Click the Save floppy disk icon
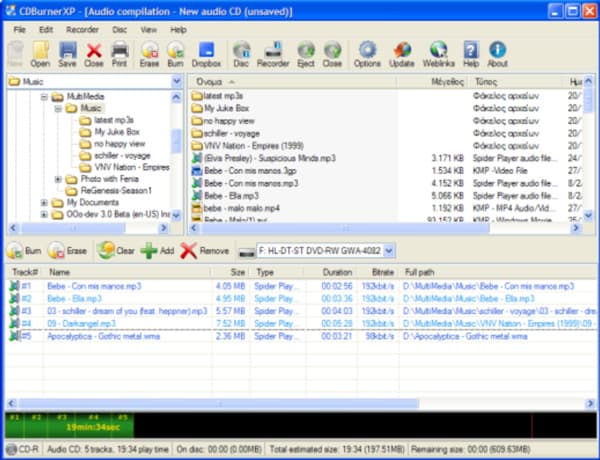This screenshot has height=460, width=600. pos(67,54)
